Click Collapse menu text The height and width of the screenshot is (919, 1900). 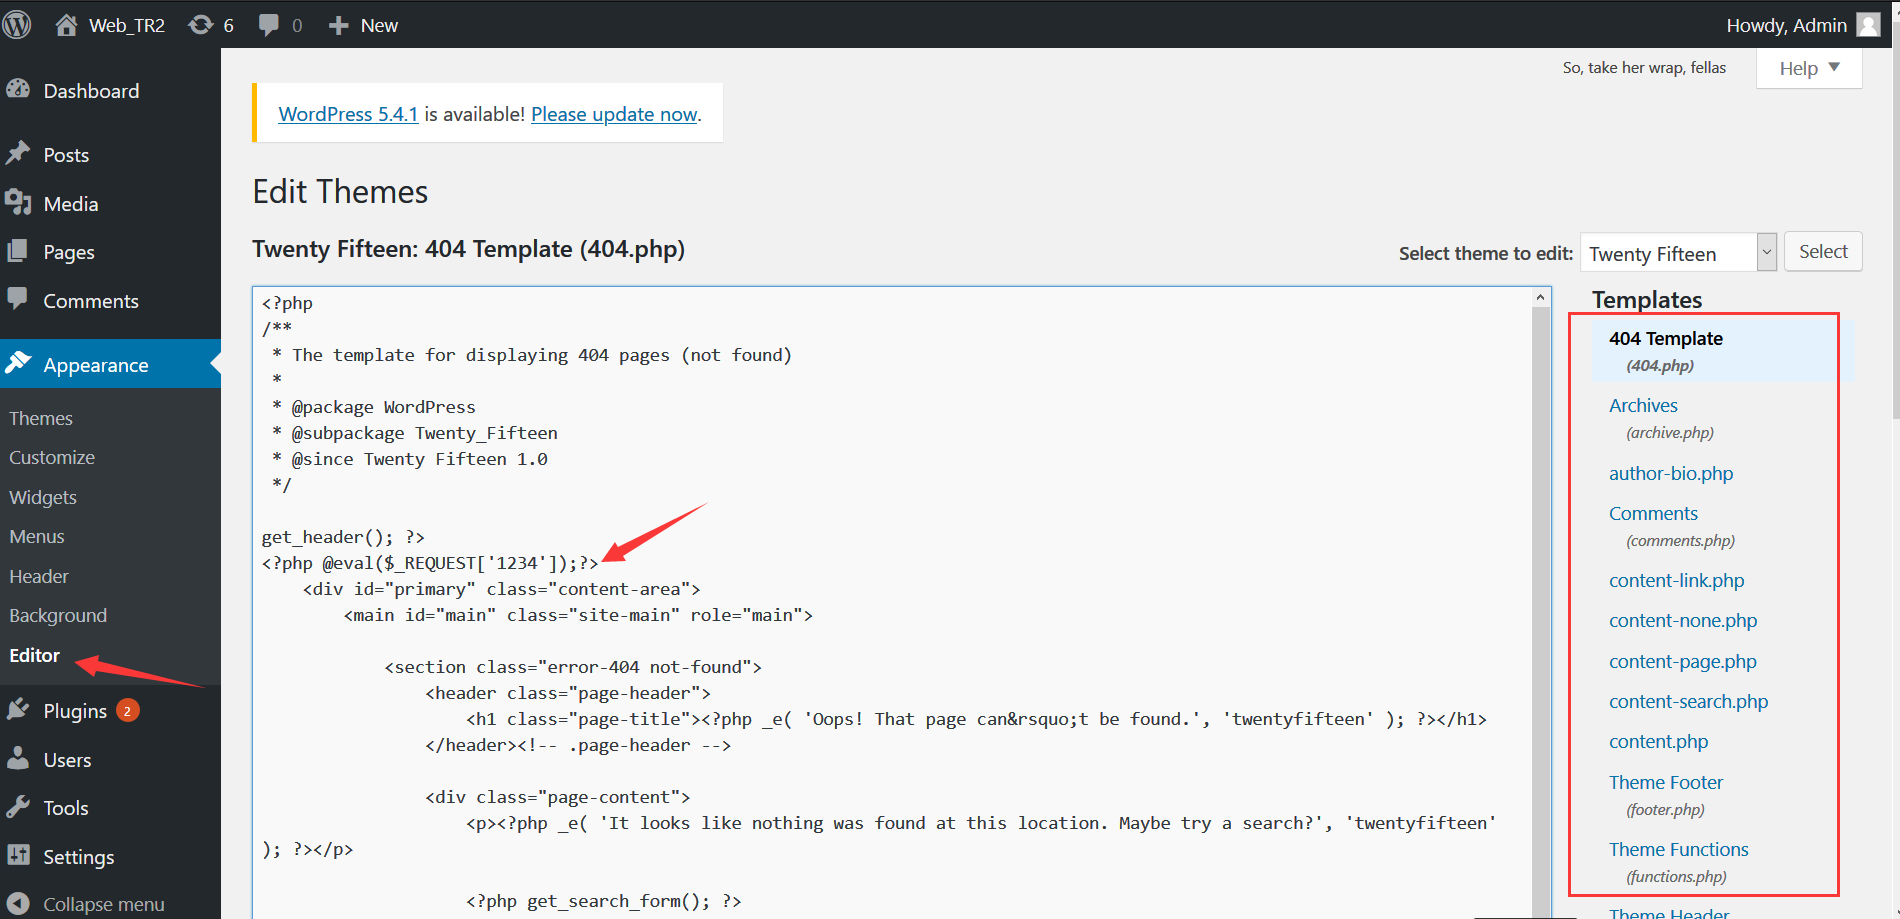pyautogui.click(x=104, y=904)
